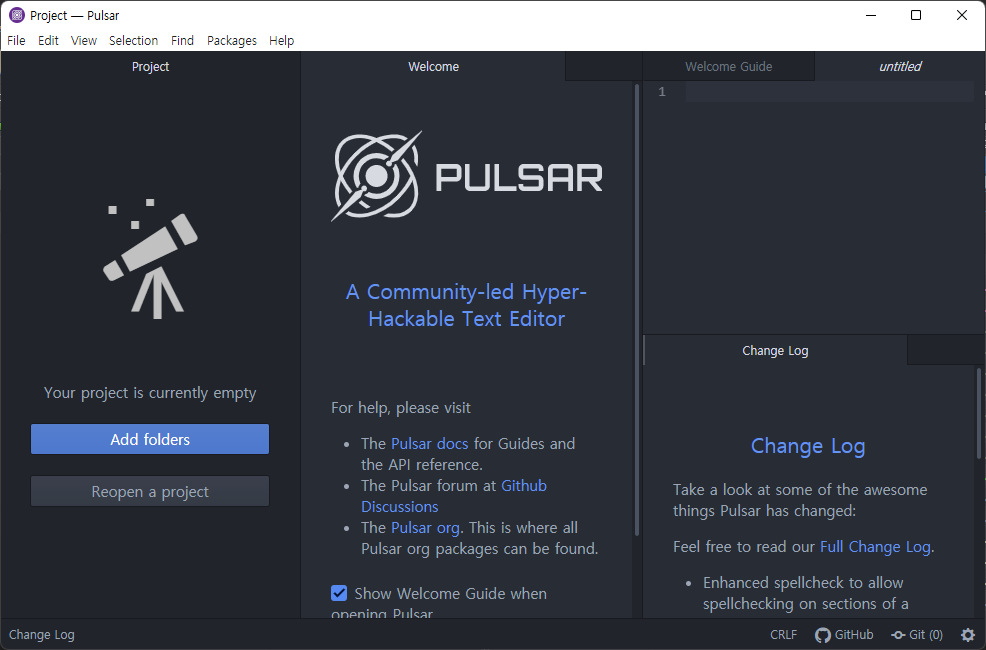
Task: Open the Packages menu
Action: (231, 40)
